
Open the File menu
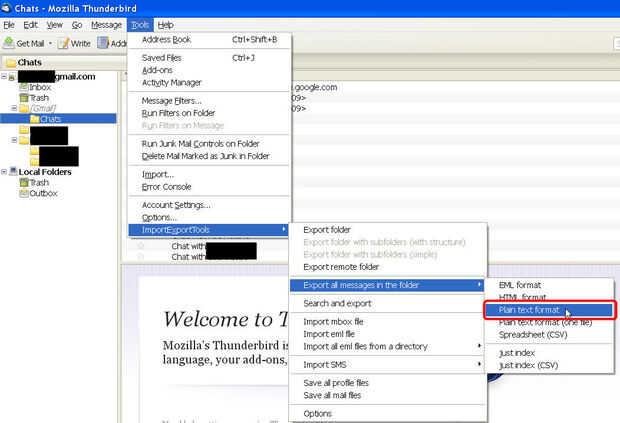[x=9, y=25]
